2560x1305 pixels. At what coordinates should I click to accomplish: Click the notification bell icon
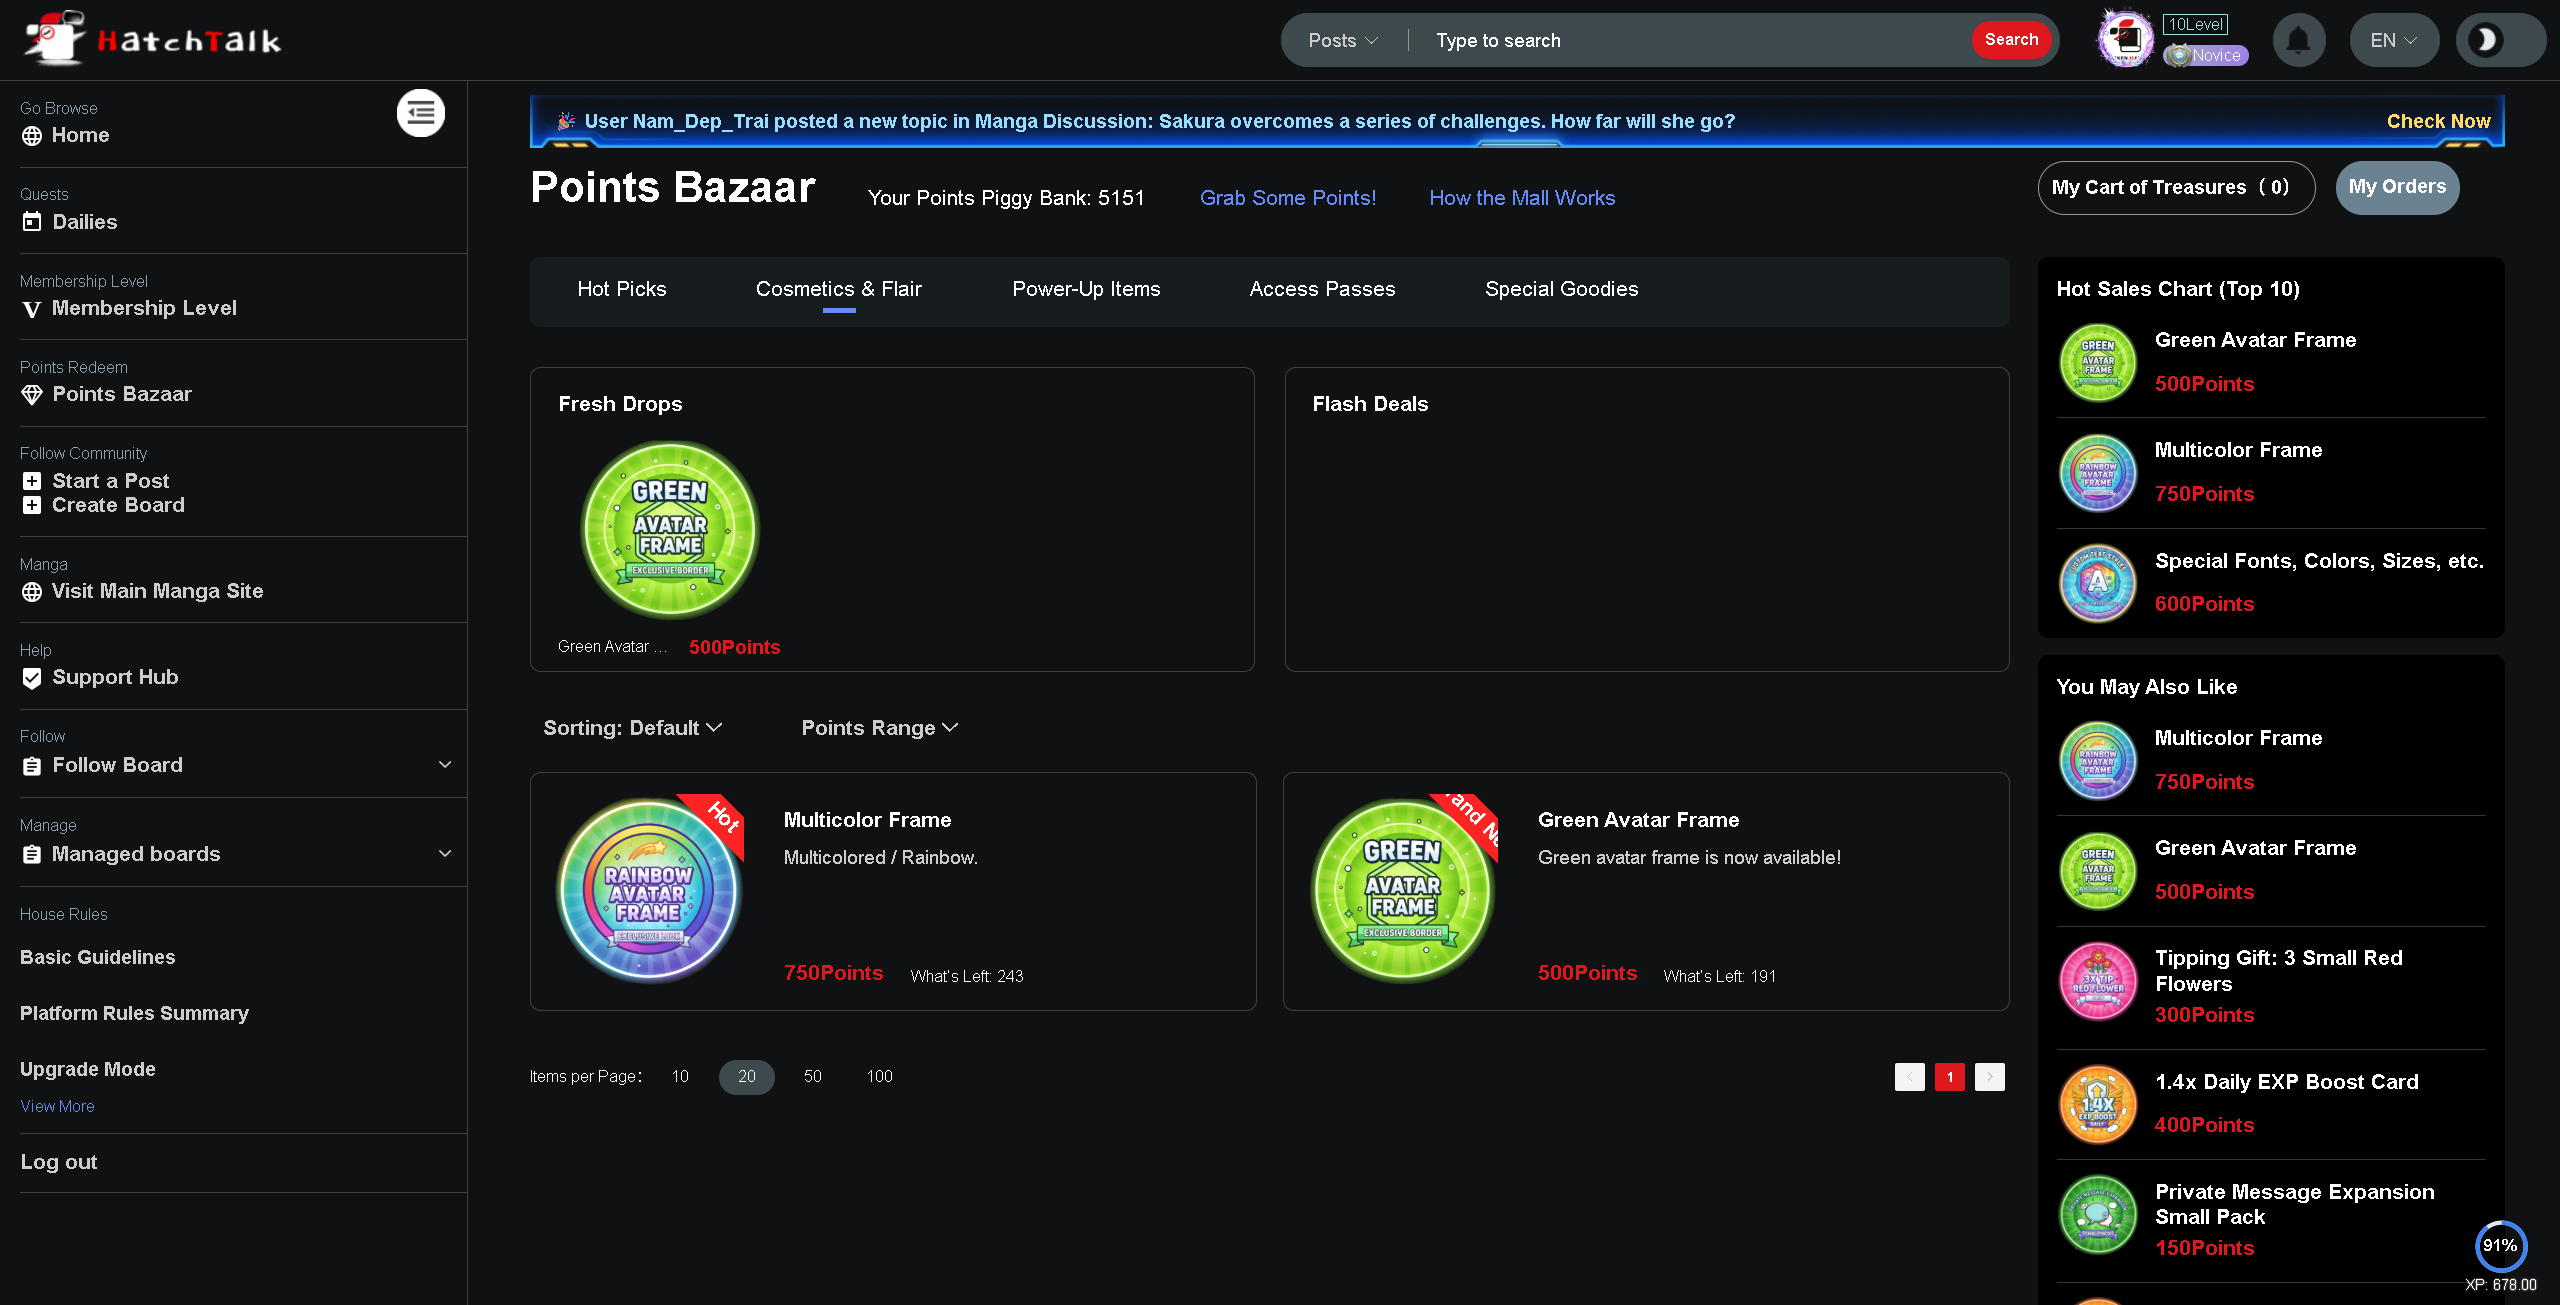(x=2298, y=40)
